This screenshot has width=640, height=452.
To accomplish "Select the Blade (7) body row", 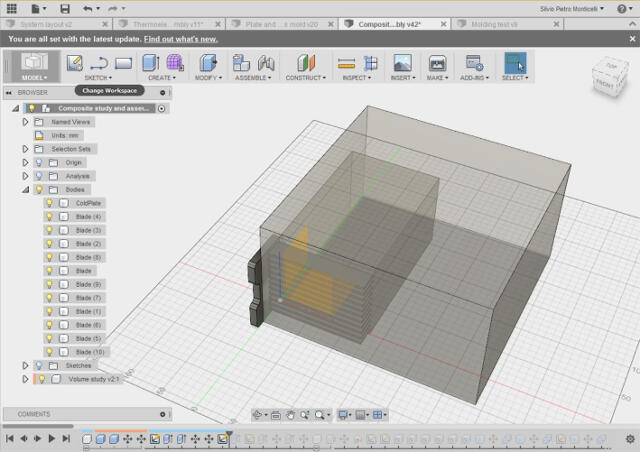I will tap(74, 298).
